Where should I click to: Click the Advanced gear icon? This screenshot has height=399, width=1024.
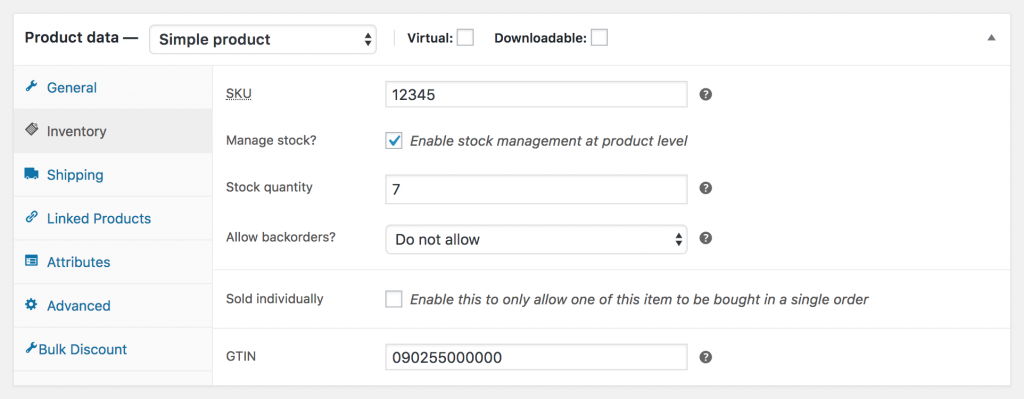coord(31,305)
